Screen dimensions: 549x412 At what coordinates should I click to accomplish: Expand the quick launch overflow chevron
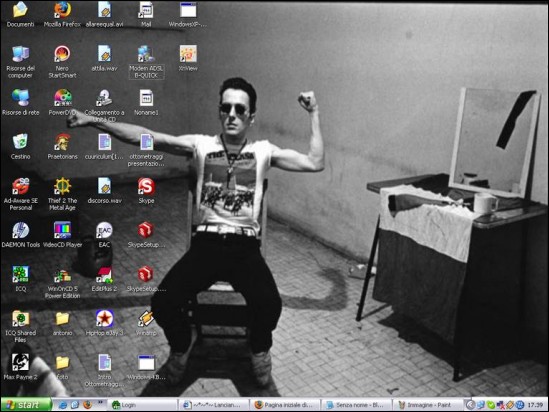point(100,403)
